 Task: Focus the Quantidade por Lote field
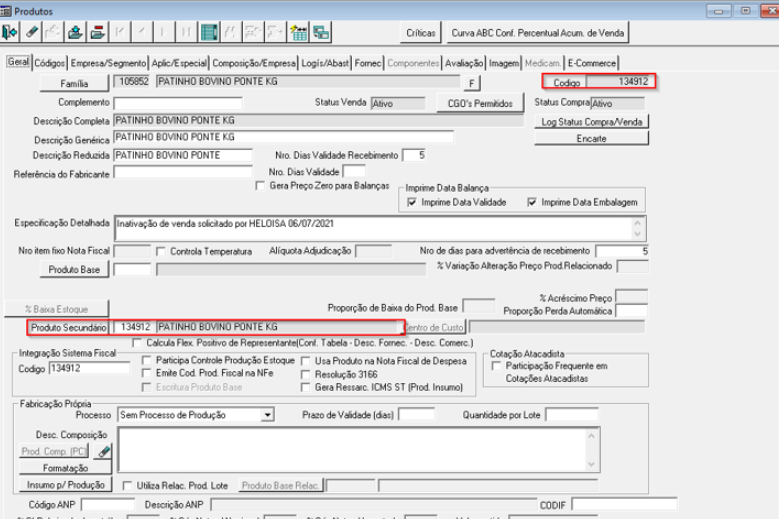coord(572,415)
